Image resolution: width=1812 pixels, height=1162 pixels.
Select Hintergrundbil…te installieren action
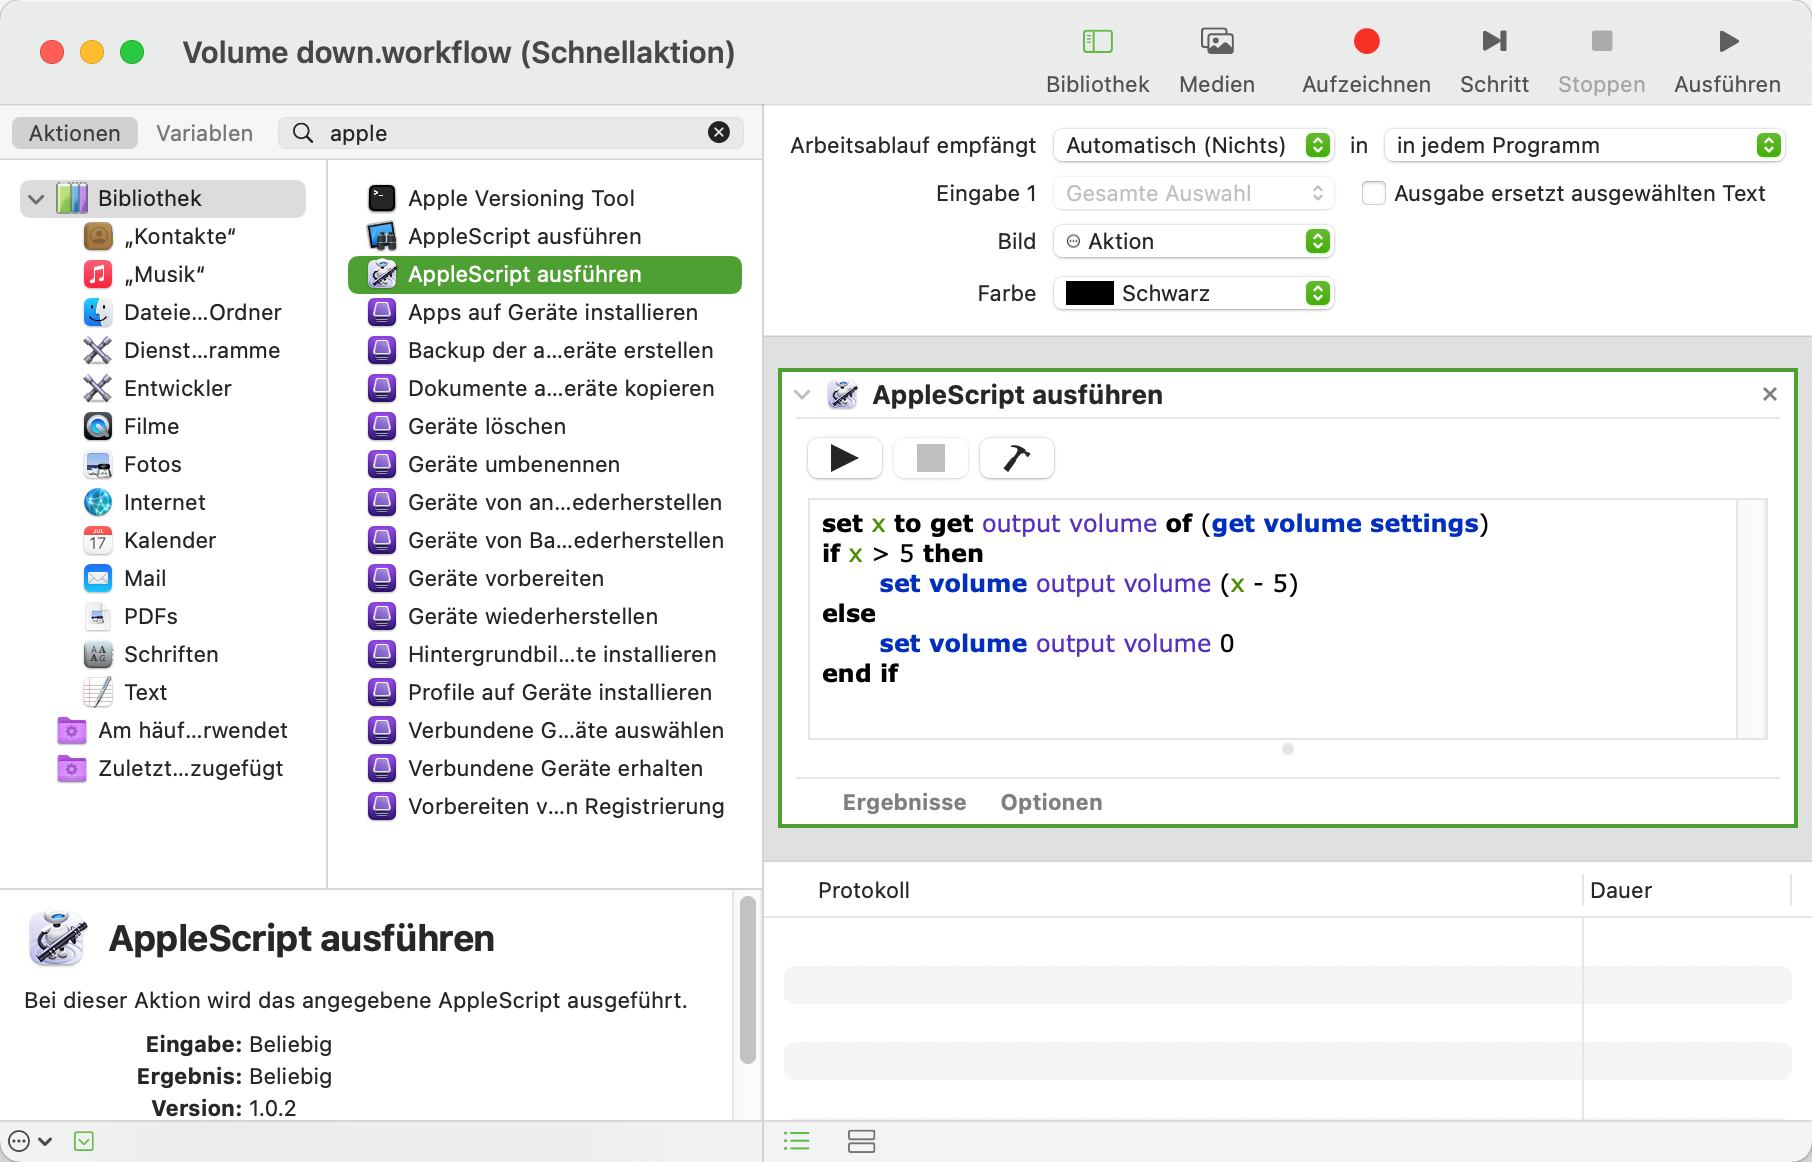coord(545,655)
